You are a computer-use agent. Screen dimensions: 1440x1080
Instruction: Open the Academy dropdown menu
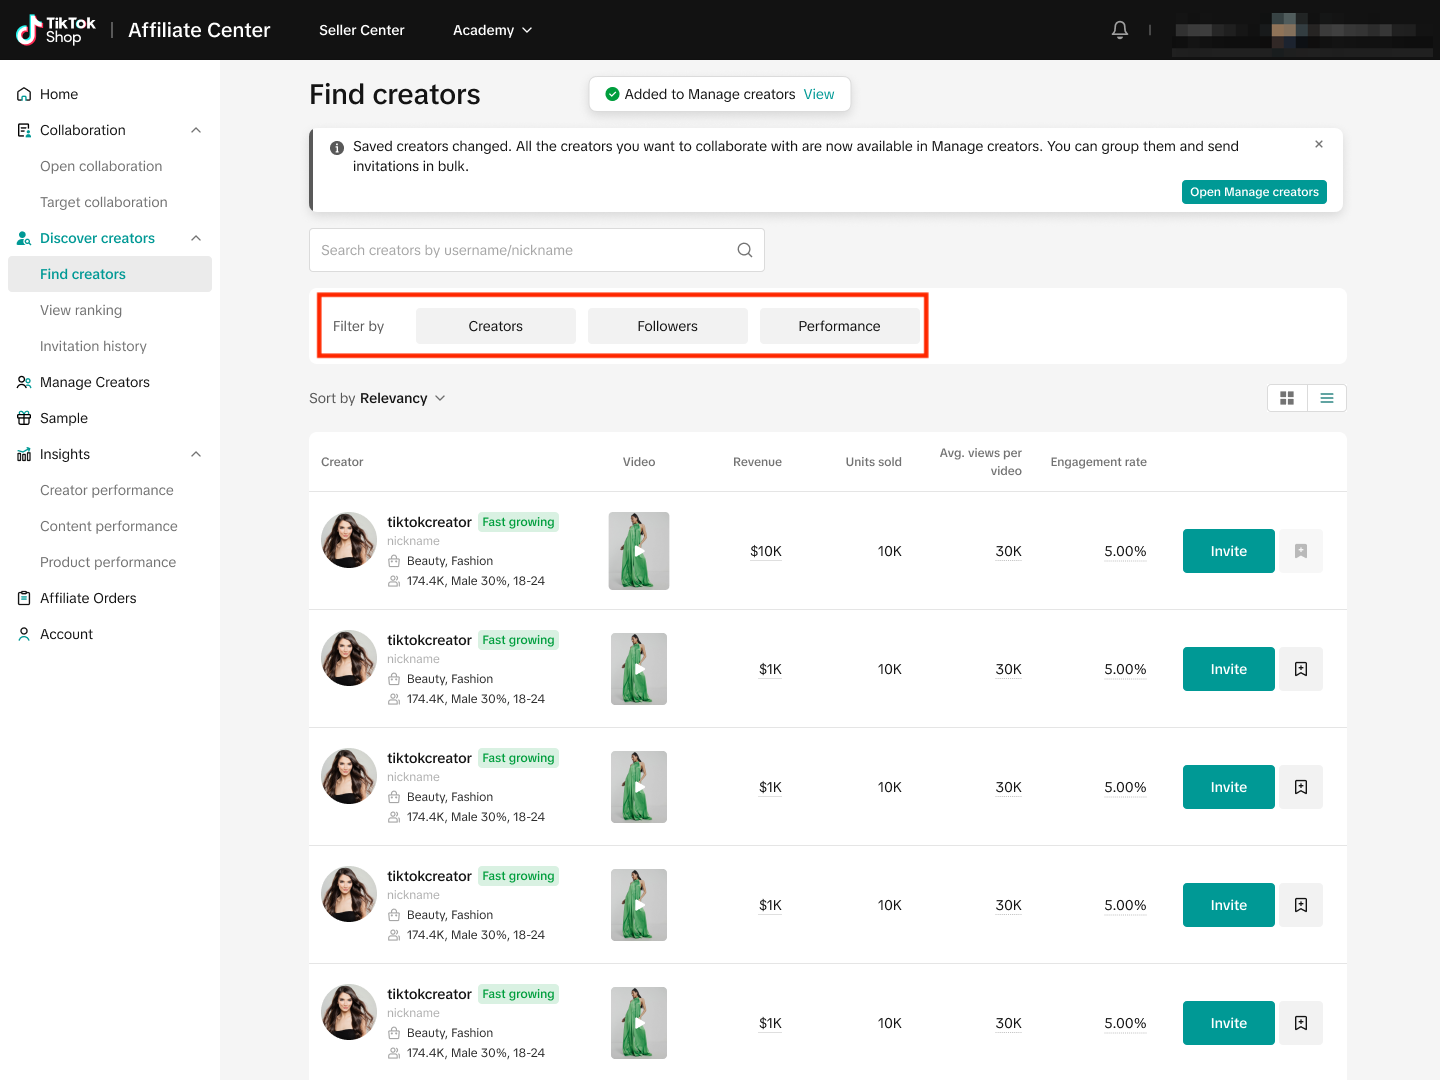[492, 30]
